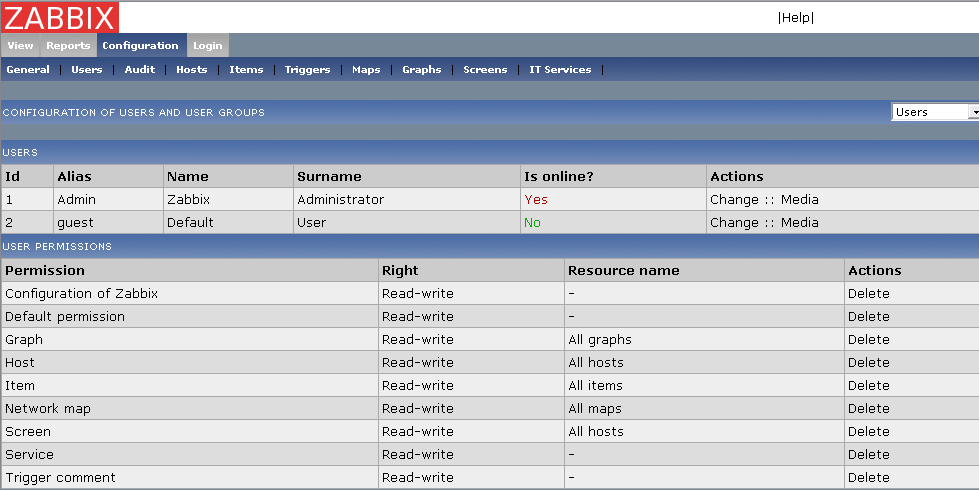Open the Hosts submenu item
This screenshot has width=979, height=490.
[192, 70]
